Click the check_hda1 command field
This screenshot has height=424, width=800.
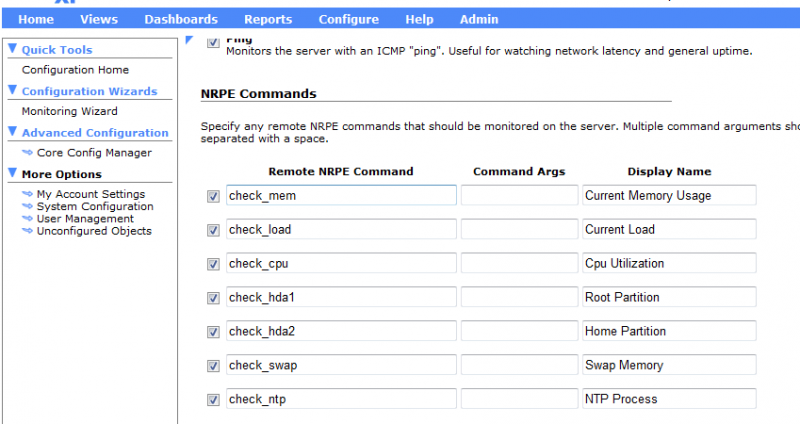coord(341,297)
